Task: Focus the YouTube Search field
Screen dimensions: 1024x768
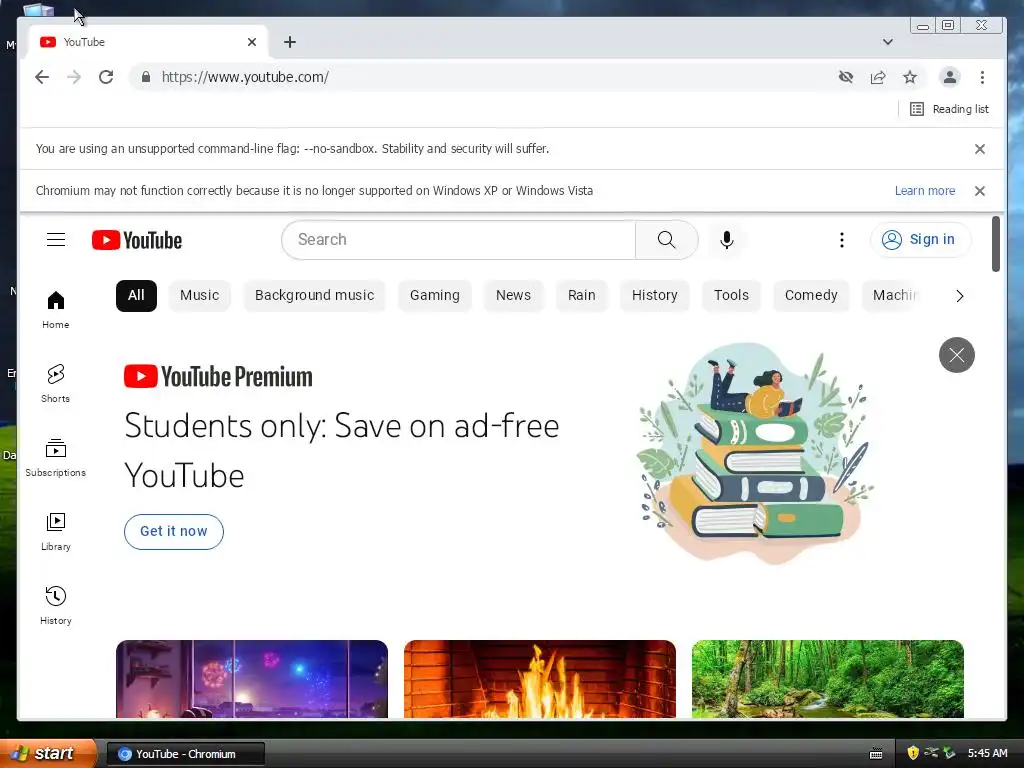Action: [458, 240]
